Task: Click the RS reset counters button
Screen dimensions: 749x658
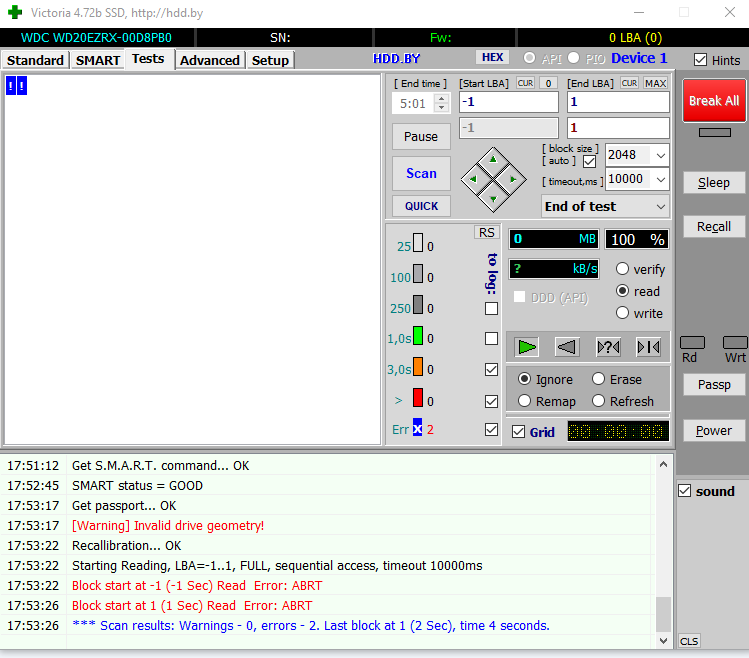Action: click(486, 232)
